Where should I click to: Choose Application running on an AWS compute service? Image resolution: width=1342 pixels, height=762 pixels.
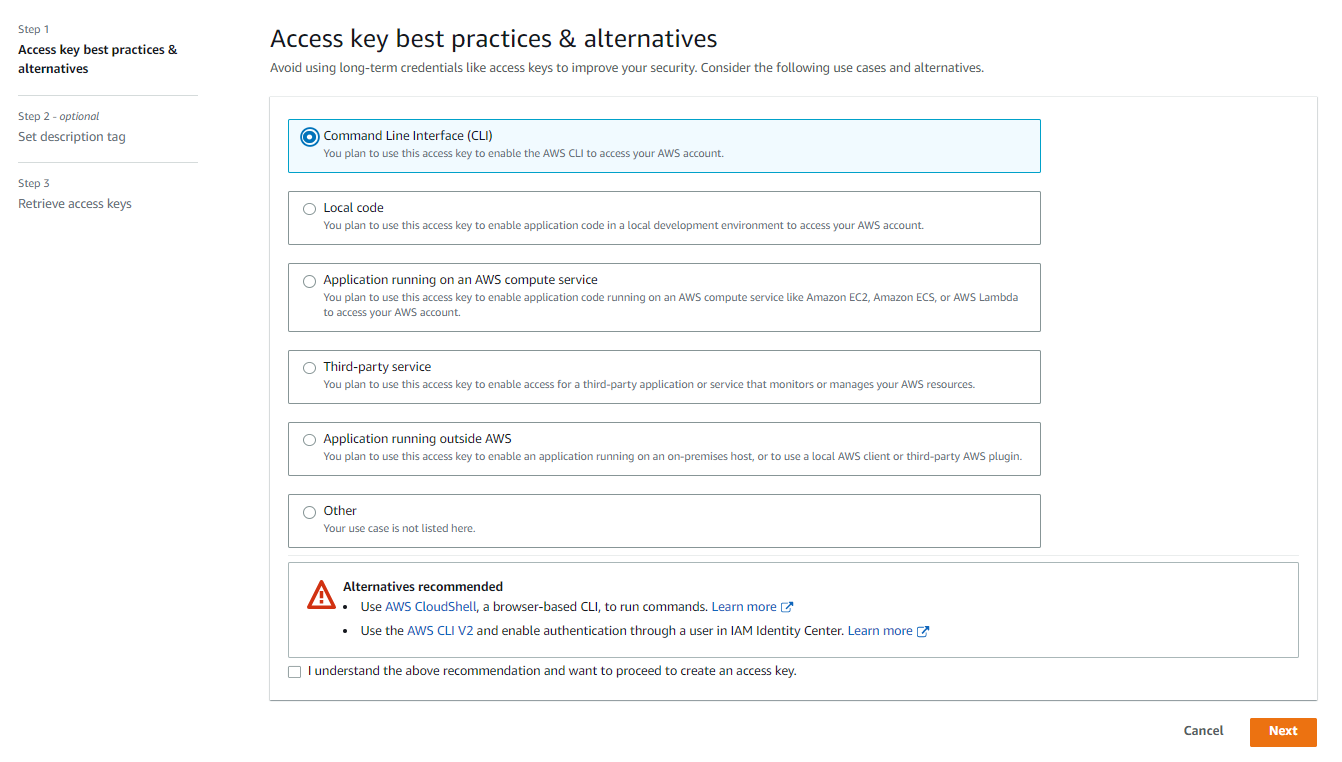coord(310,281)
